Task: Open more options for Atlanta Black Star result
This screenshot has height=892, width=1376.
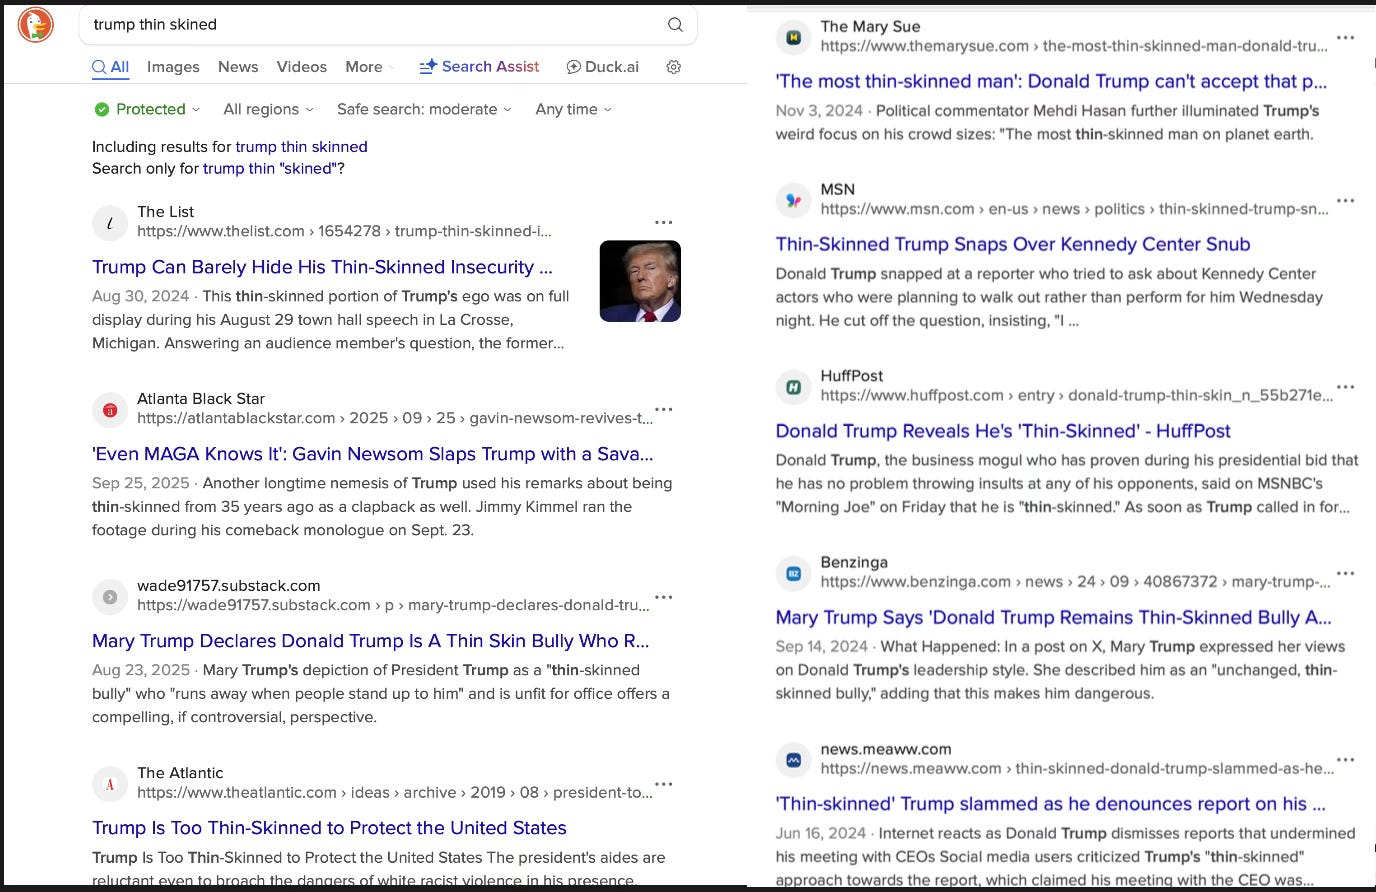Action: pos(664,409)
